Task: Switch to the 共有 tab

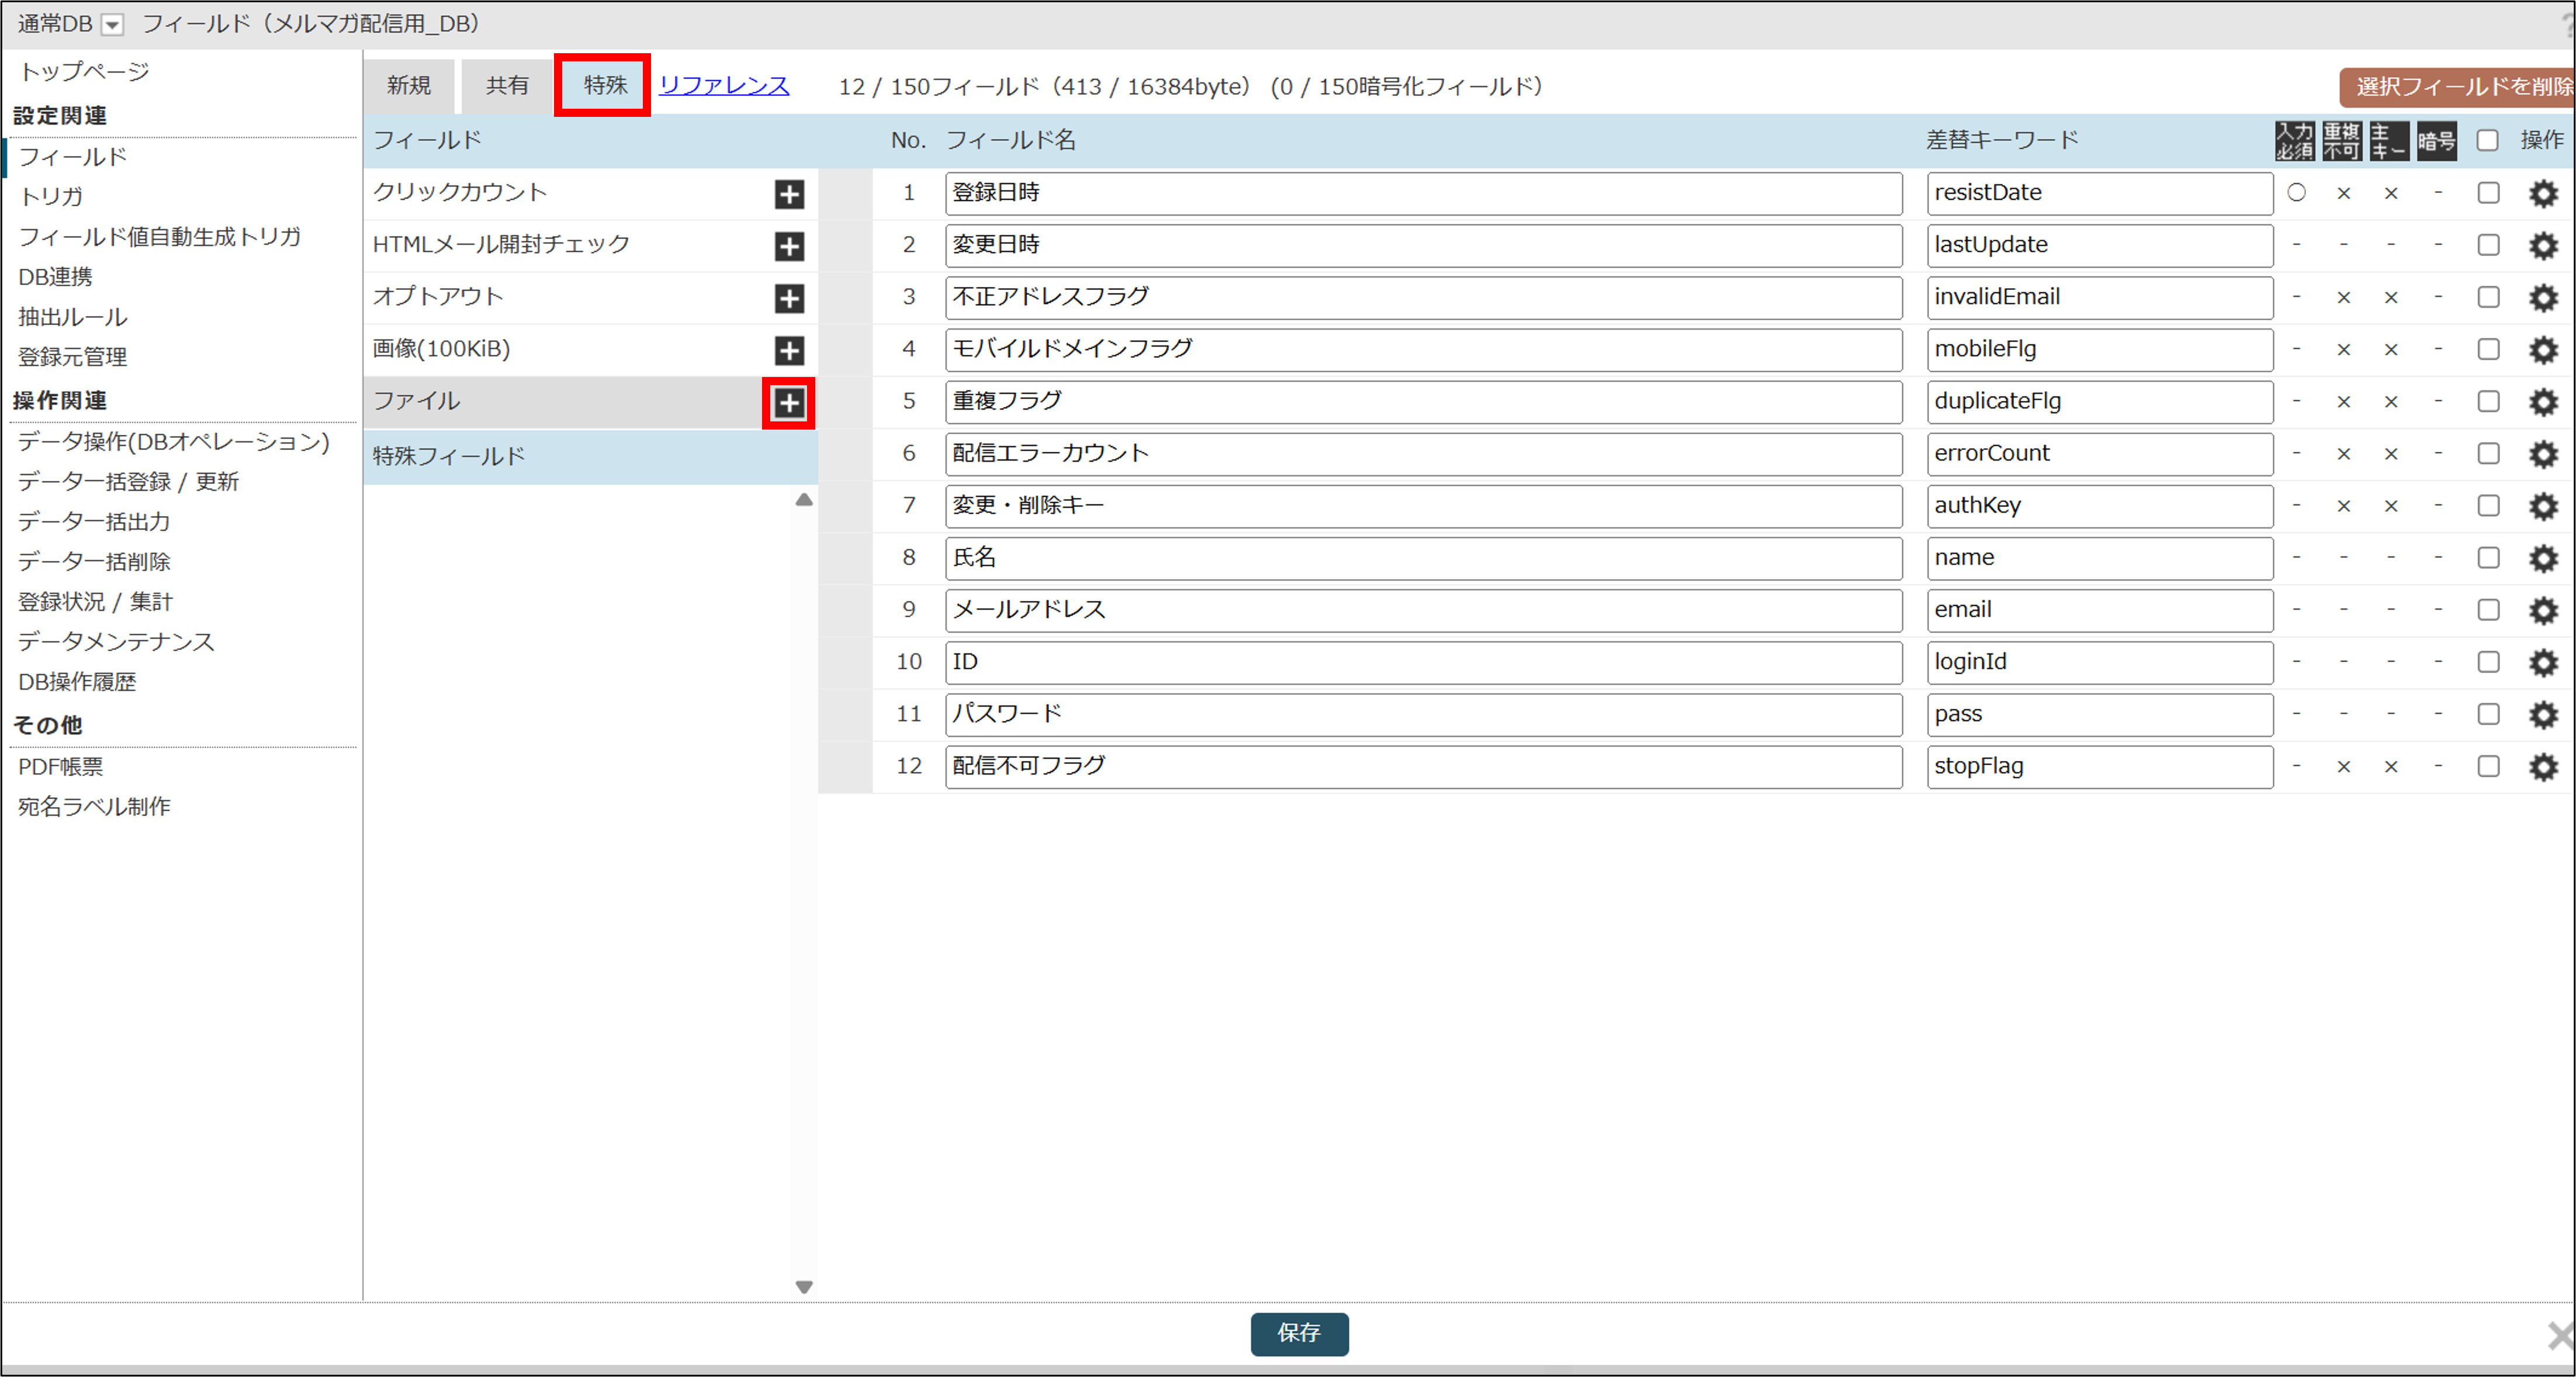Action: (x=507, y=86)
